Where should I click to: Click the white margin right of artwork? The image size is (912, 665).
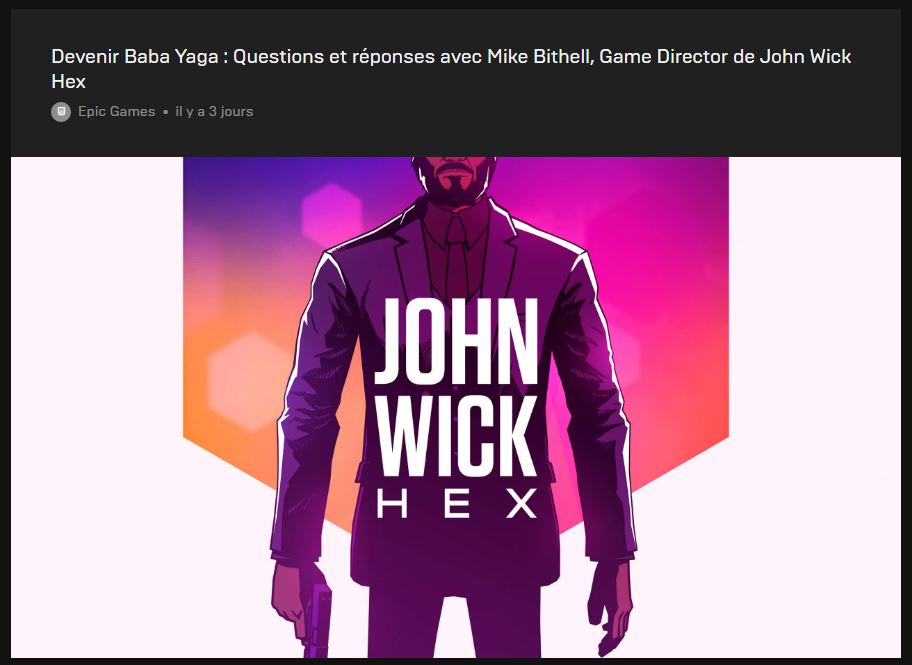click(814, 407)
